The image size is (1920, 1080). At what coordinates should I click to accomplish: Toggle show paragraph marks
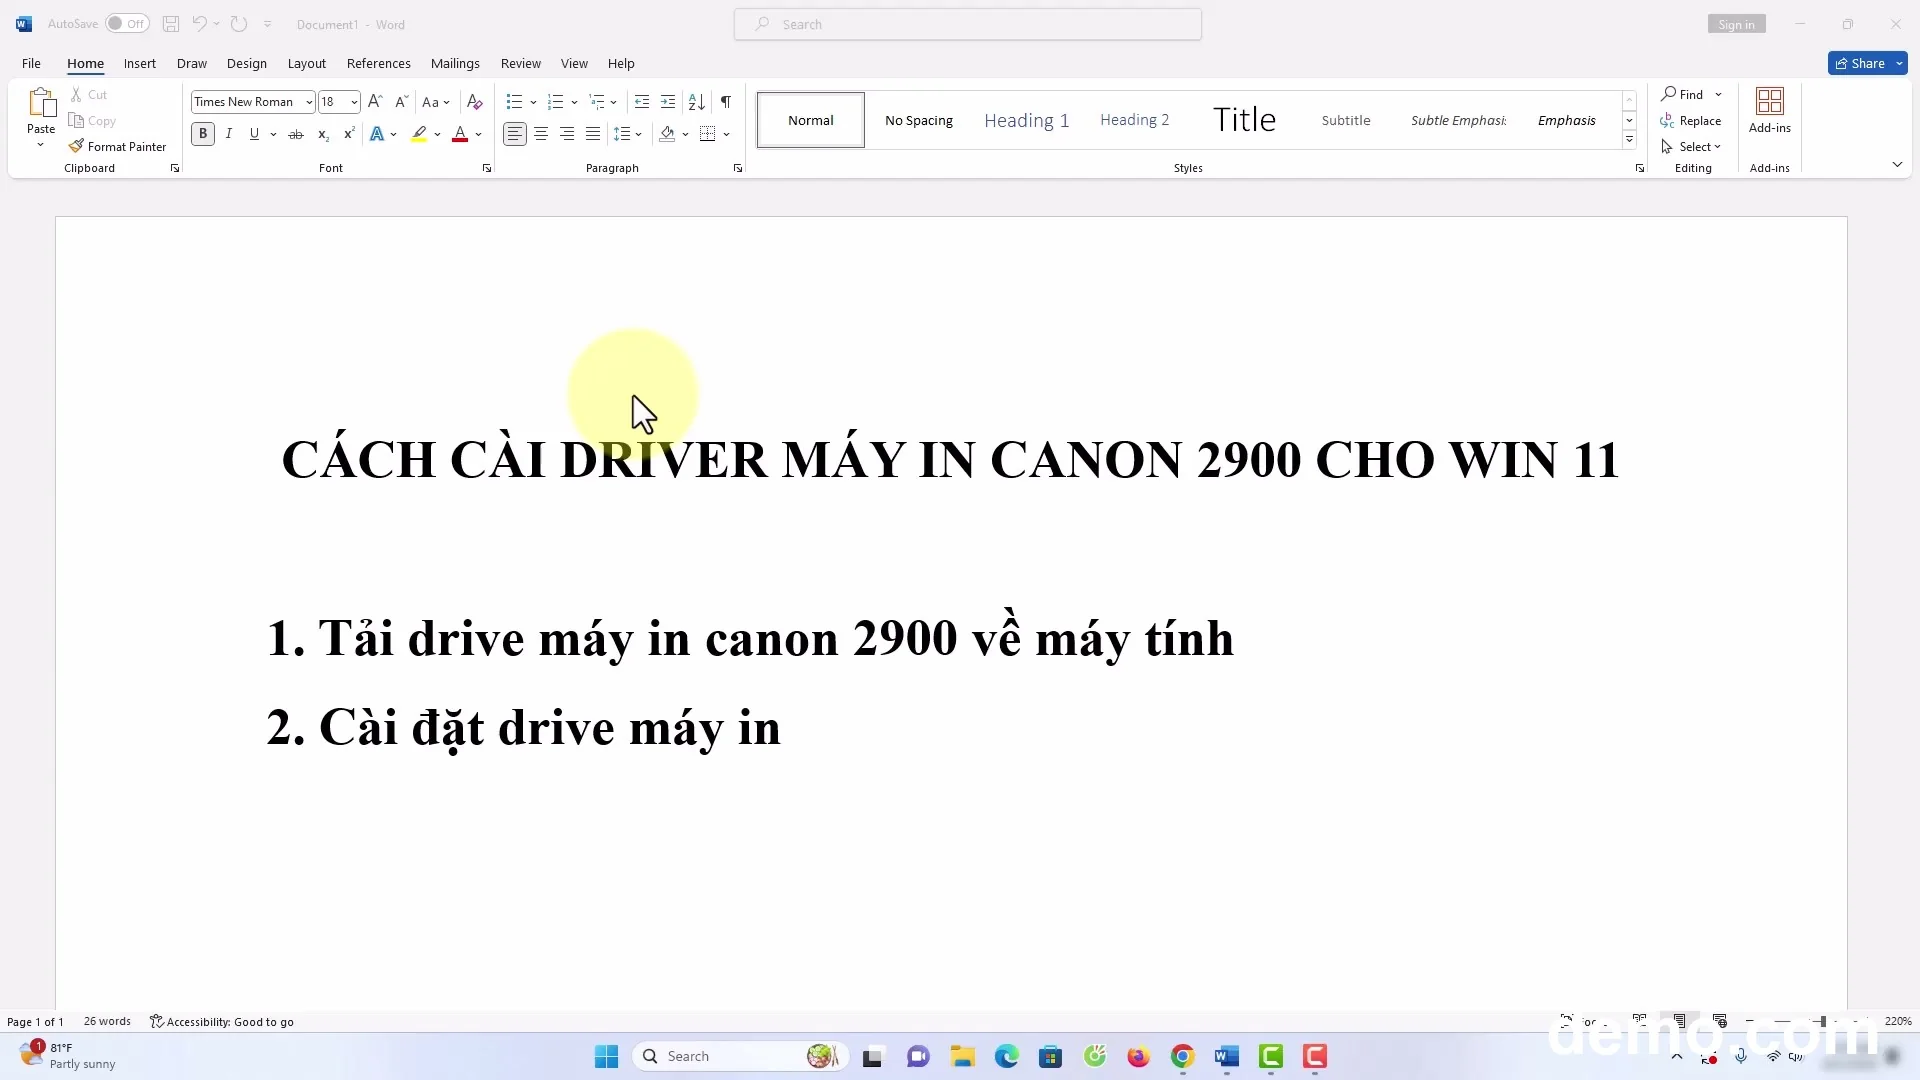point(726,101)
